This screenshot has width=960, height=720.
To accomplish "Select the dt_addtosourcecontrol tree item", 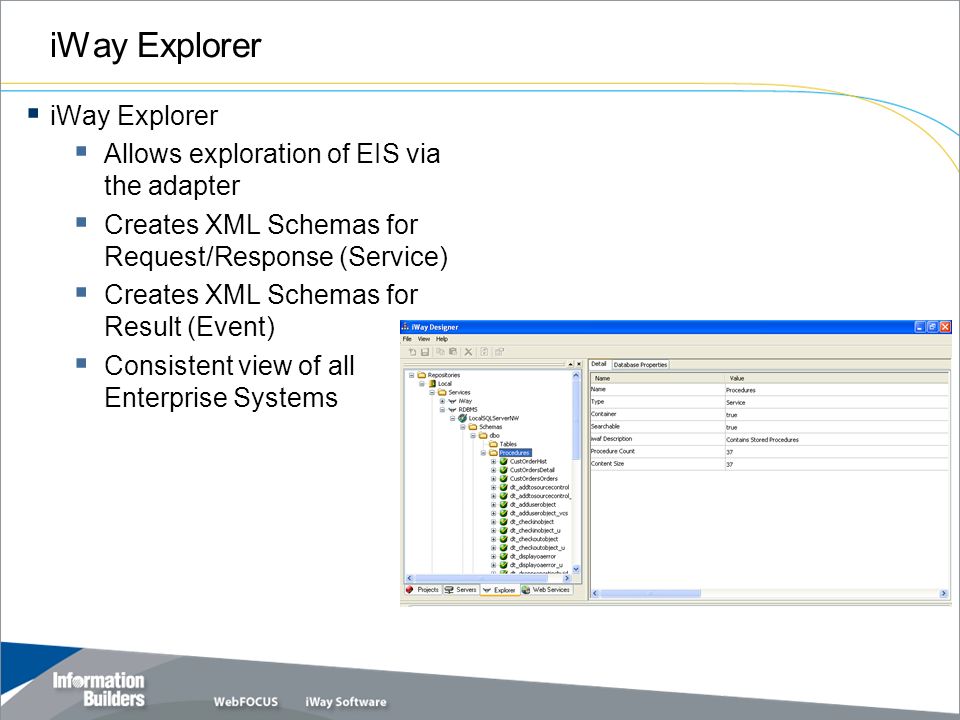I will point(539,487).
